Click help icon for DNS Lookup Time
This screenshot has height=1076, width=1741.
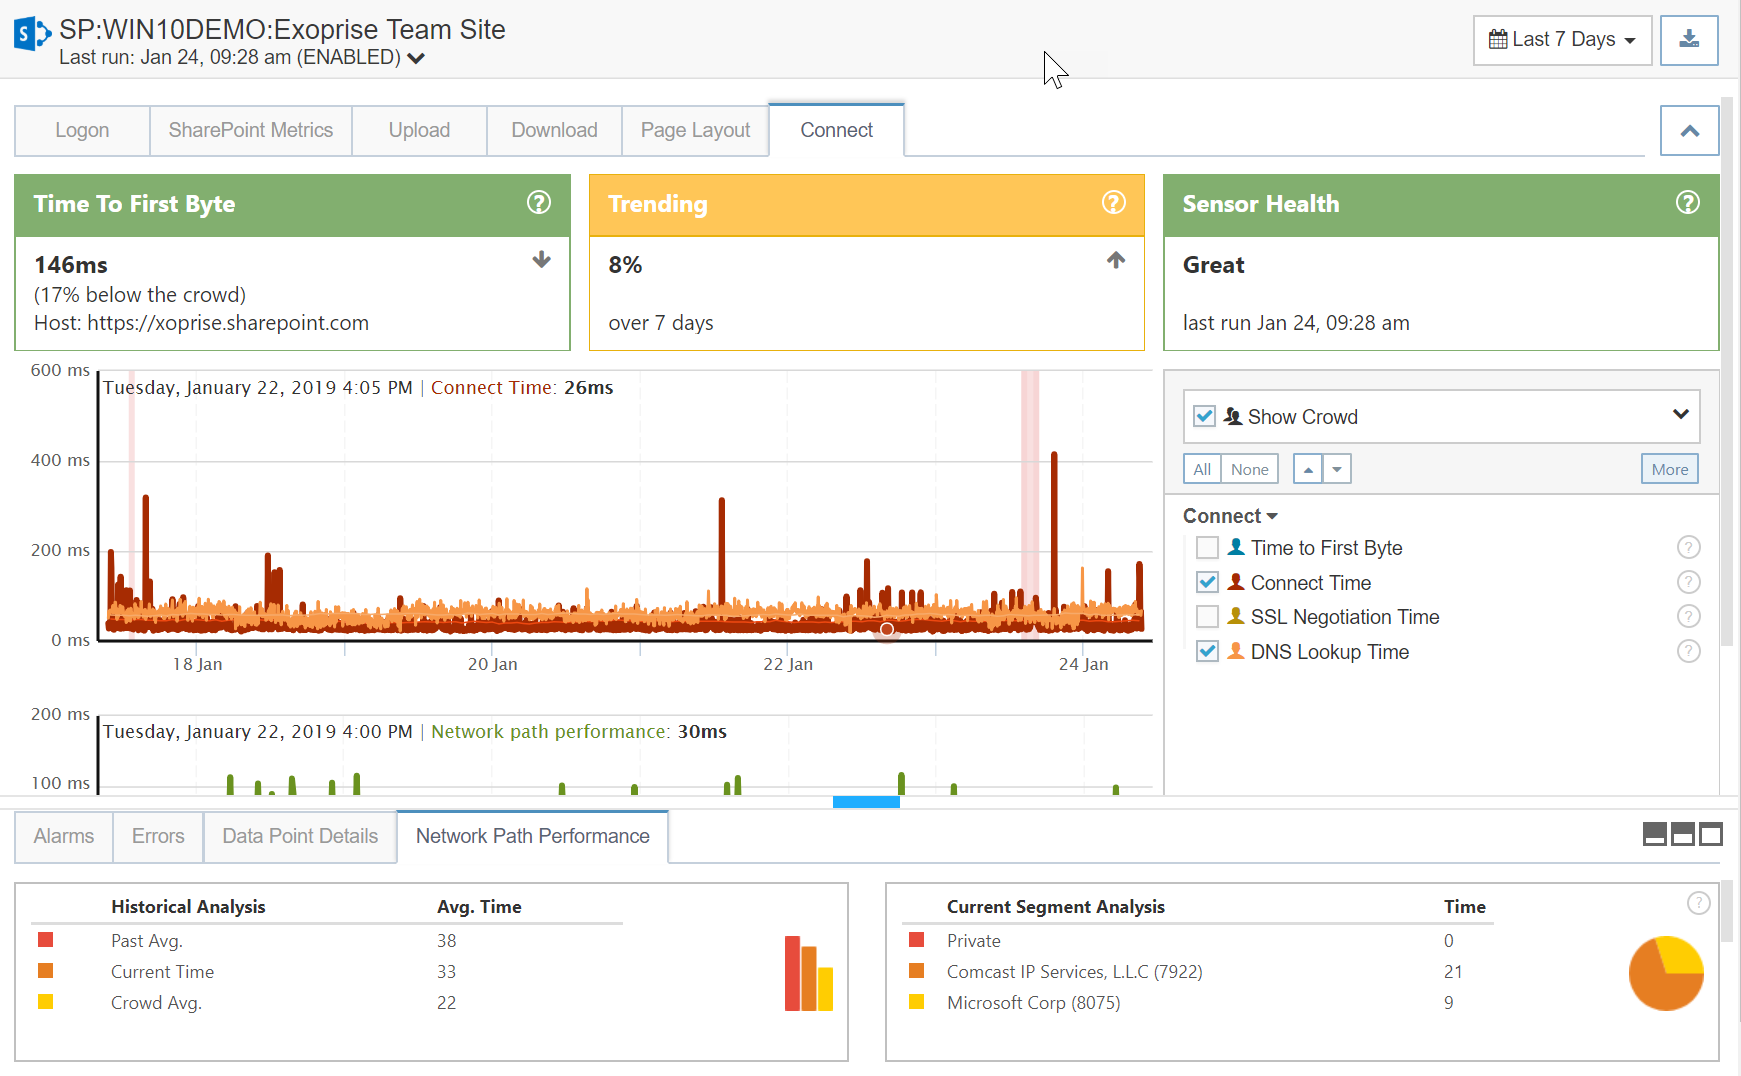point(1688,651)
